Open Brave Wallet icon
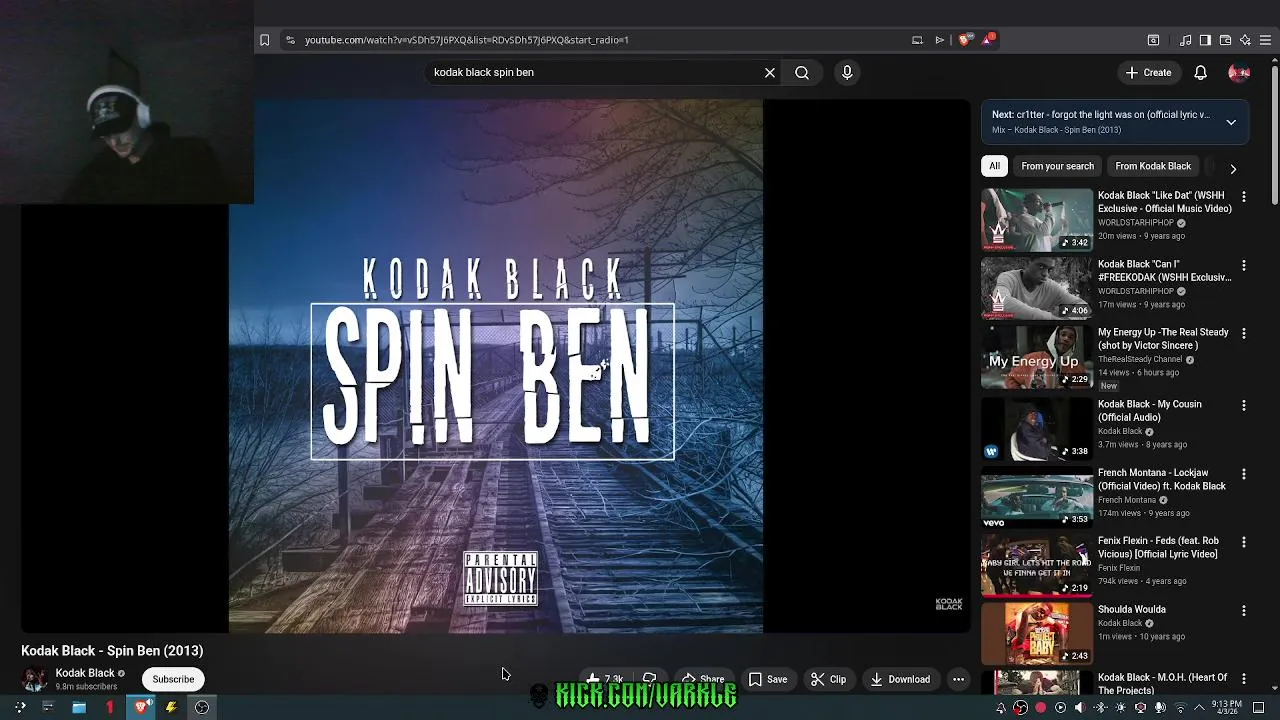Viewport: 1280px width, 720px height. pyautogui.click(x=1225, y=40)
